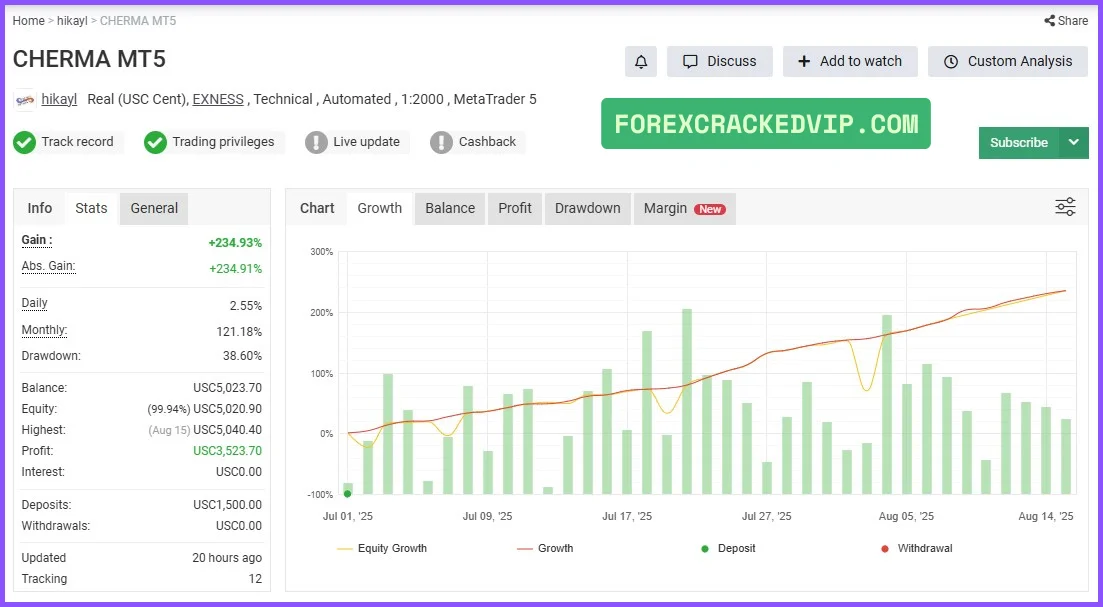Click the Live update badge label
This screenshot has height=607, width=1103.
[366, 142]
